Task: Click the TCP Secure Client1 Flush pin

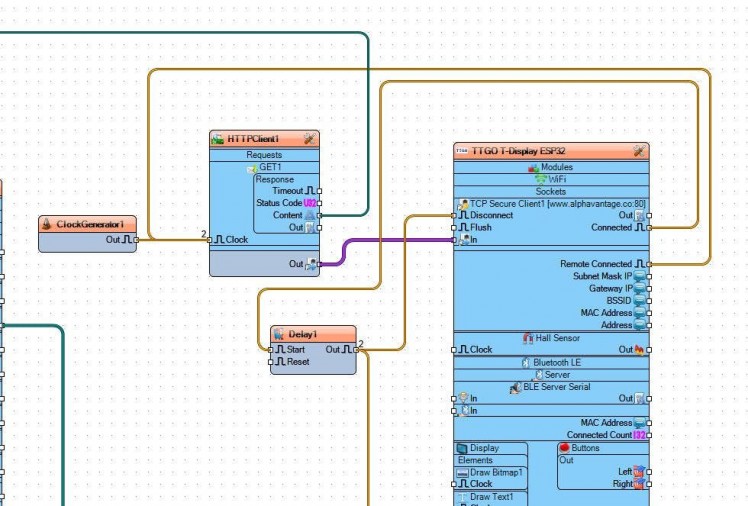Action: [x=455, y=227]
